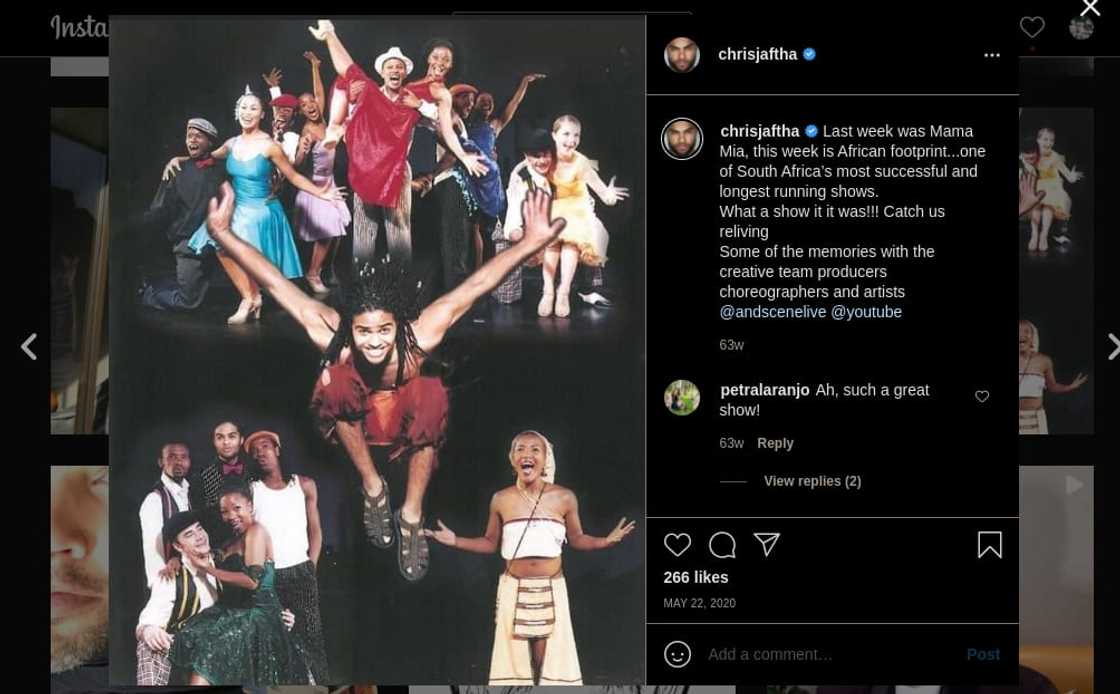
Task: Close the post overlay
Action: click(1090, 10)
